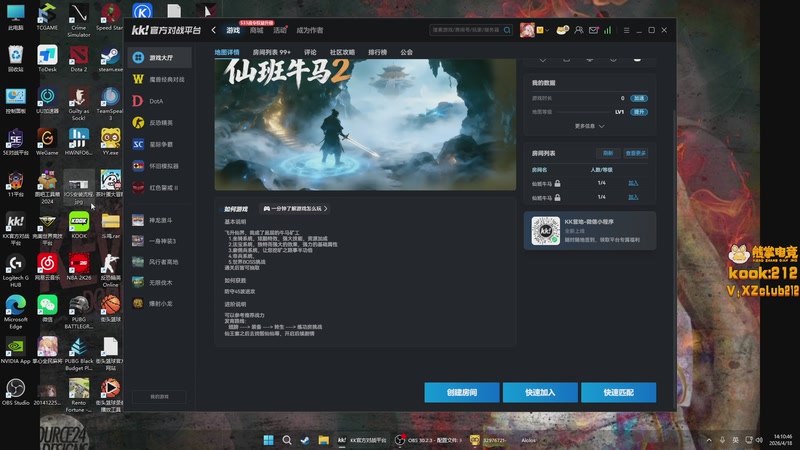Click 提升 button beside map level
This screenshot has height=450, width=800.
point(639,112)
